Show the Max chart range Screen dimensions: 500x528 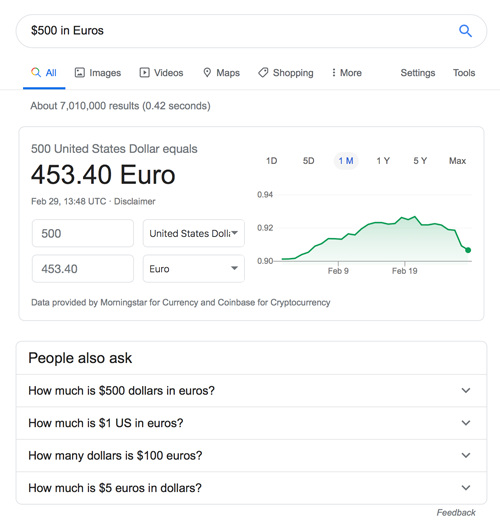[457, 161]
